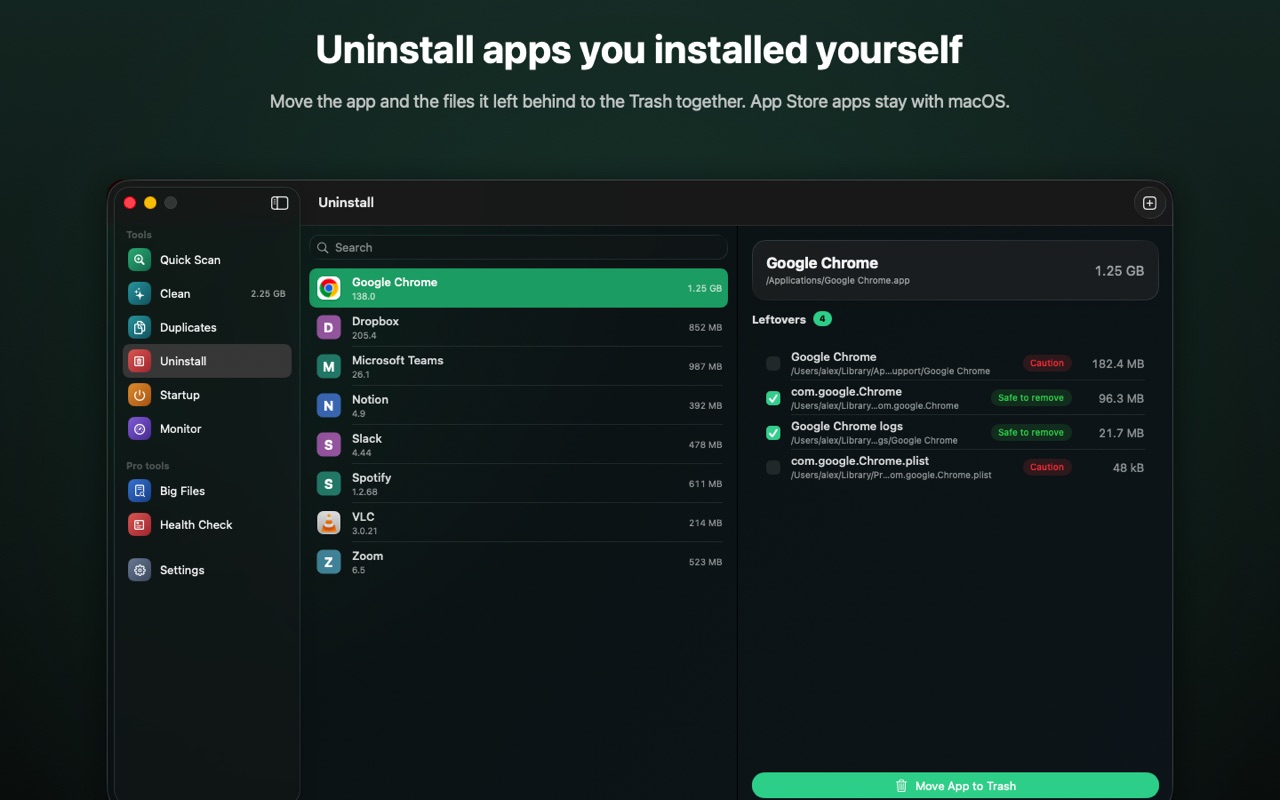1280x800 pixels.
Task: Open Health Check from the sidebar
Action: click(207, 525)
